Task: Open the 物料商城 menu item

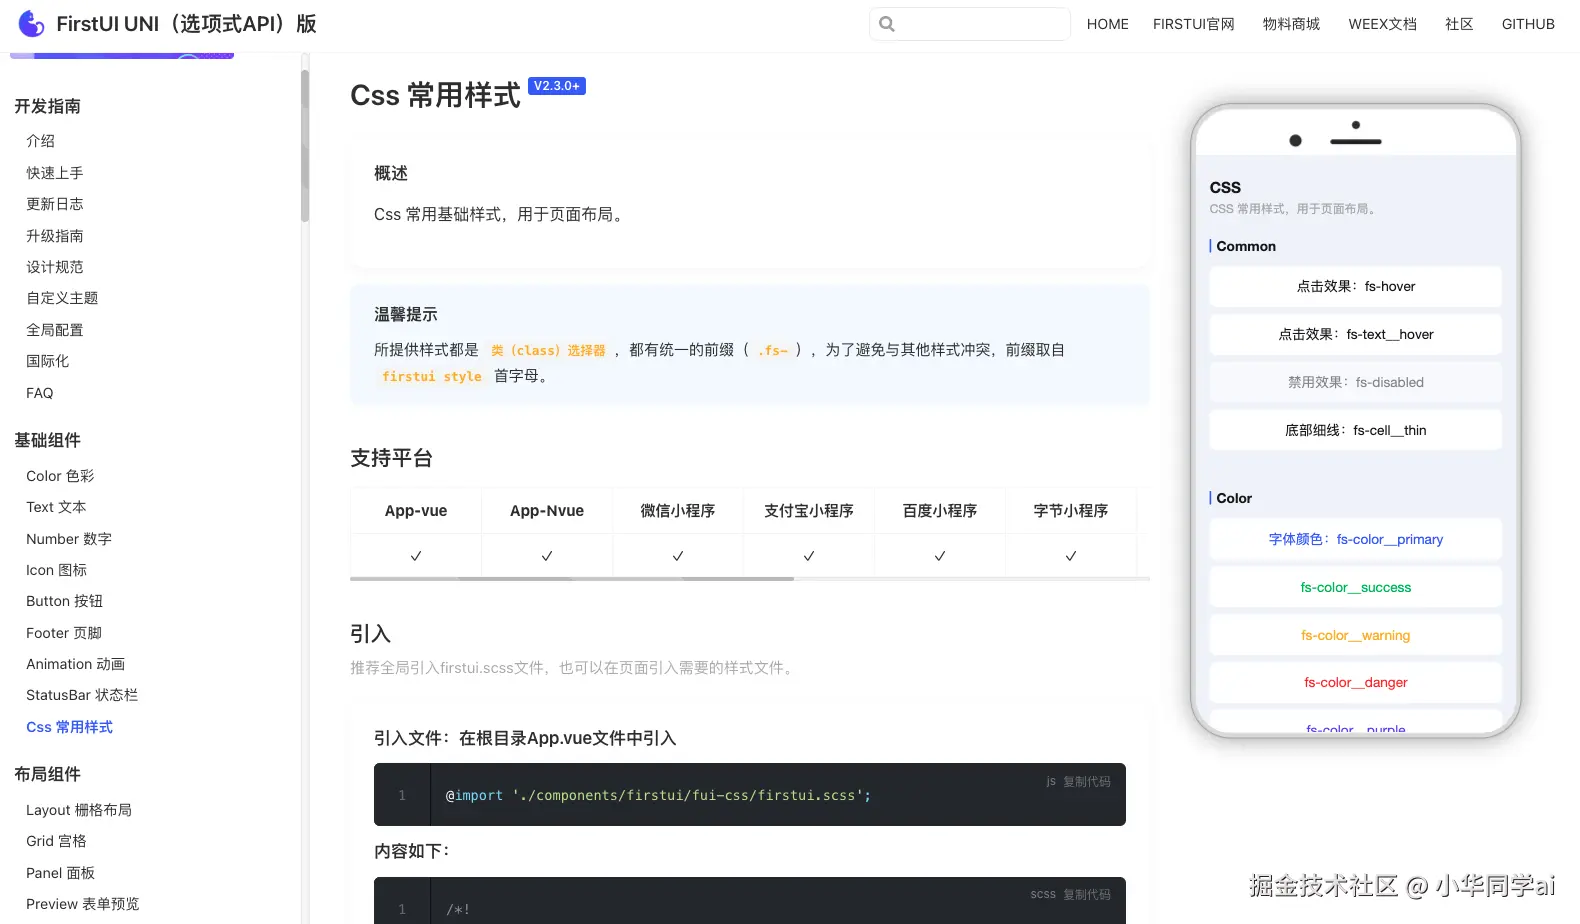Action: pyautogui.click(x=1291, y=24)
